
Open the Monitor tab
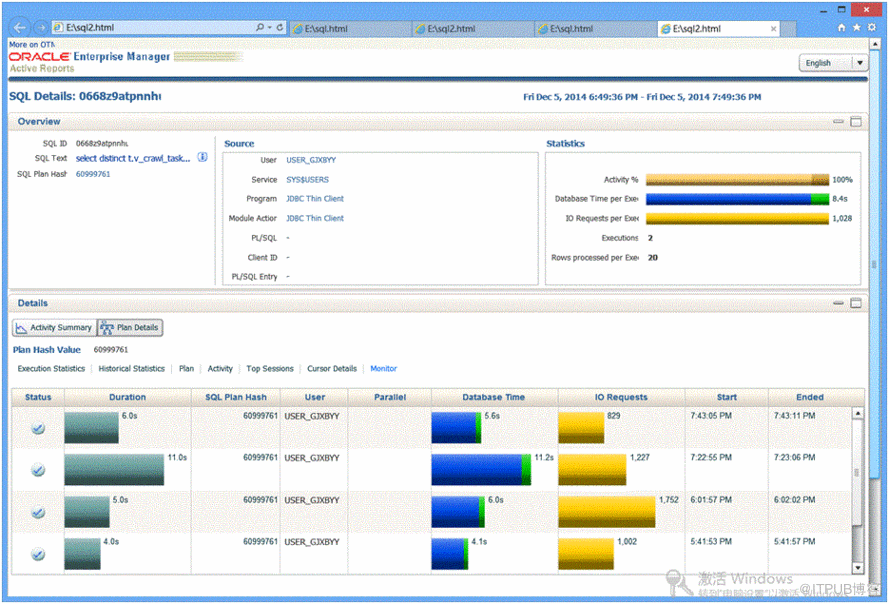(x=383, y=369)
